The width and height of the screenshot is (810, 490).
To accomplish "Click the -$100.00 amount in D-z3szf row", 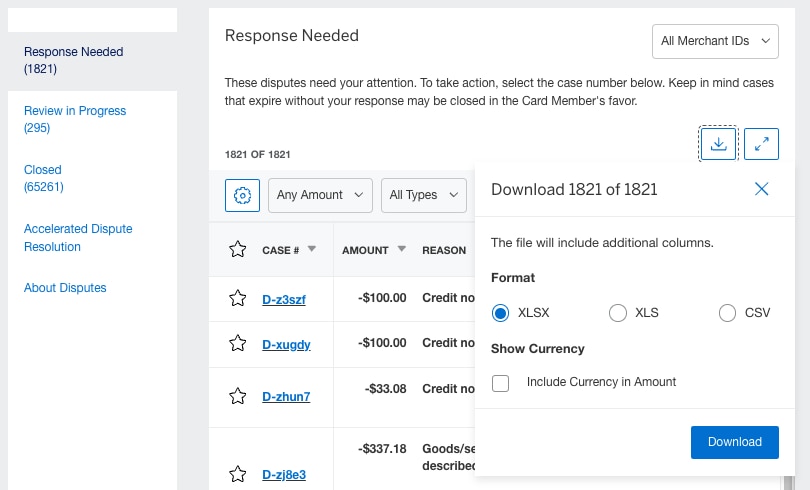I will [x=382, y=298].
